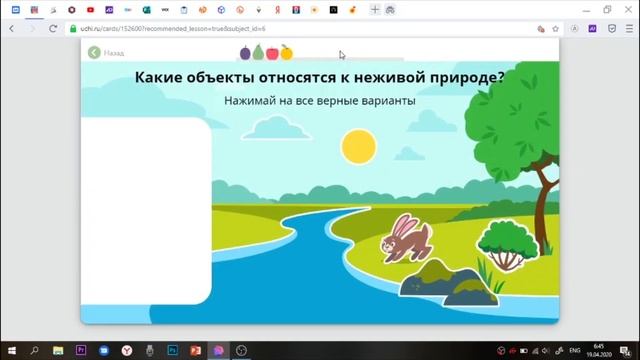640x360 pixels.
Task: Click the translate icon in address bar
Action: [541, 29]
